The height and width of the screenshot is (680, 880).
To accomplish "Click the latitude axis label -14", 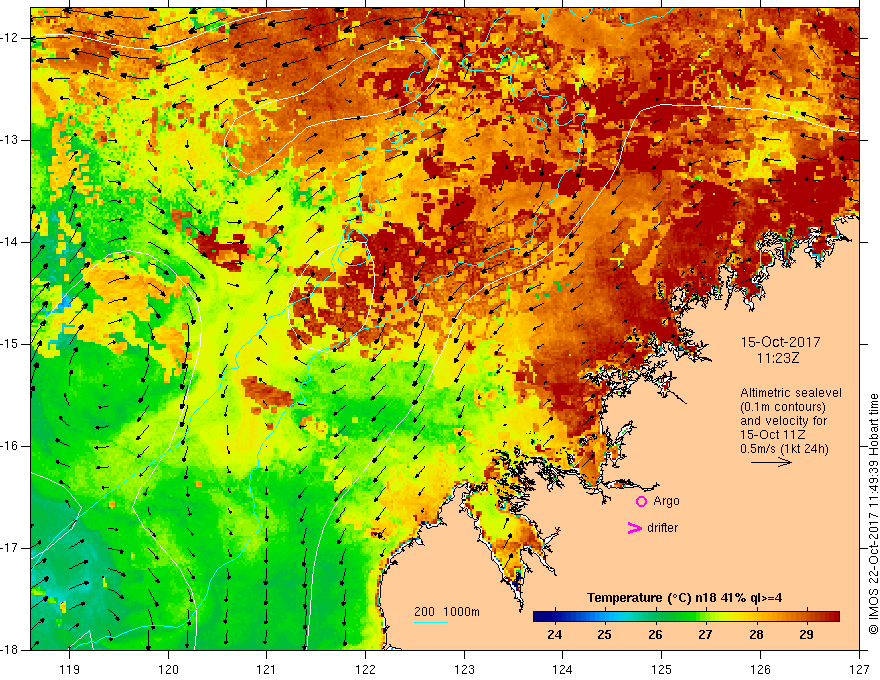I will point(10,242).
